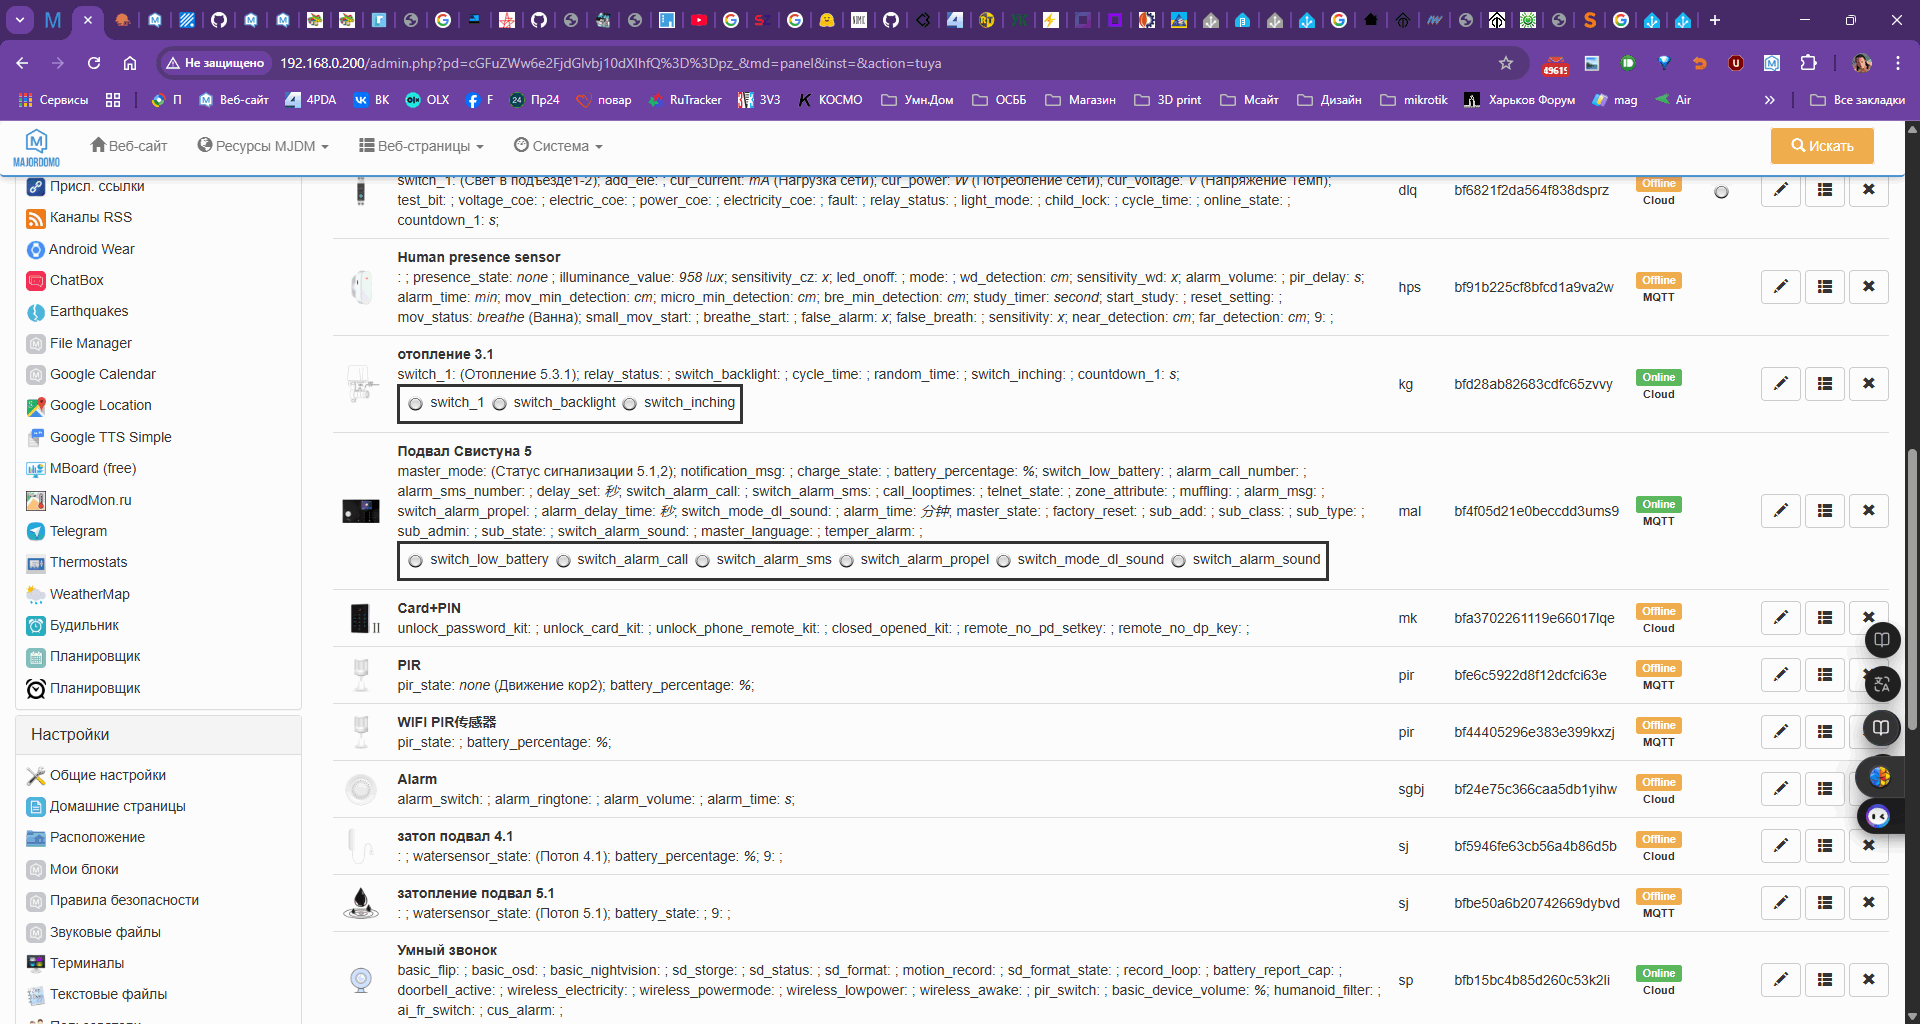This screenshot has height=1024, width=1920.
Task: Click the edit pencil for Умный звонок
Action: (x=1780, y=980)
